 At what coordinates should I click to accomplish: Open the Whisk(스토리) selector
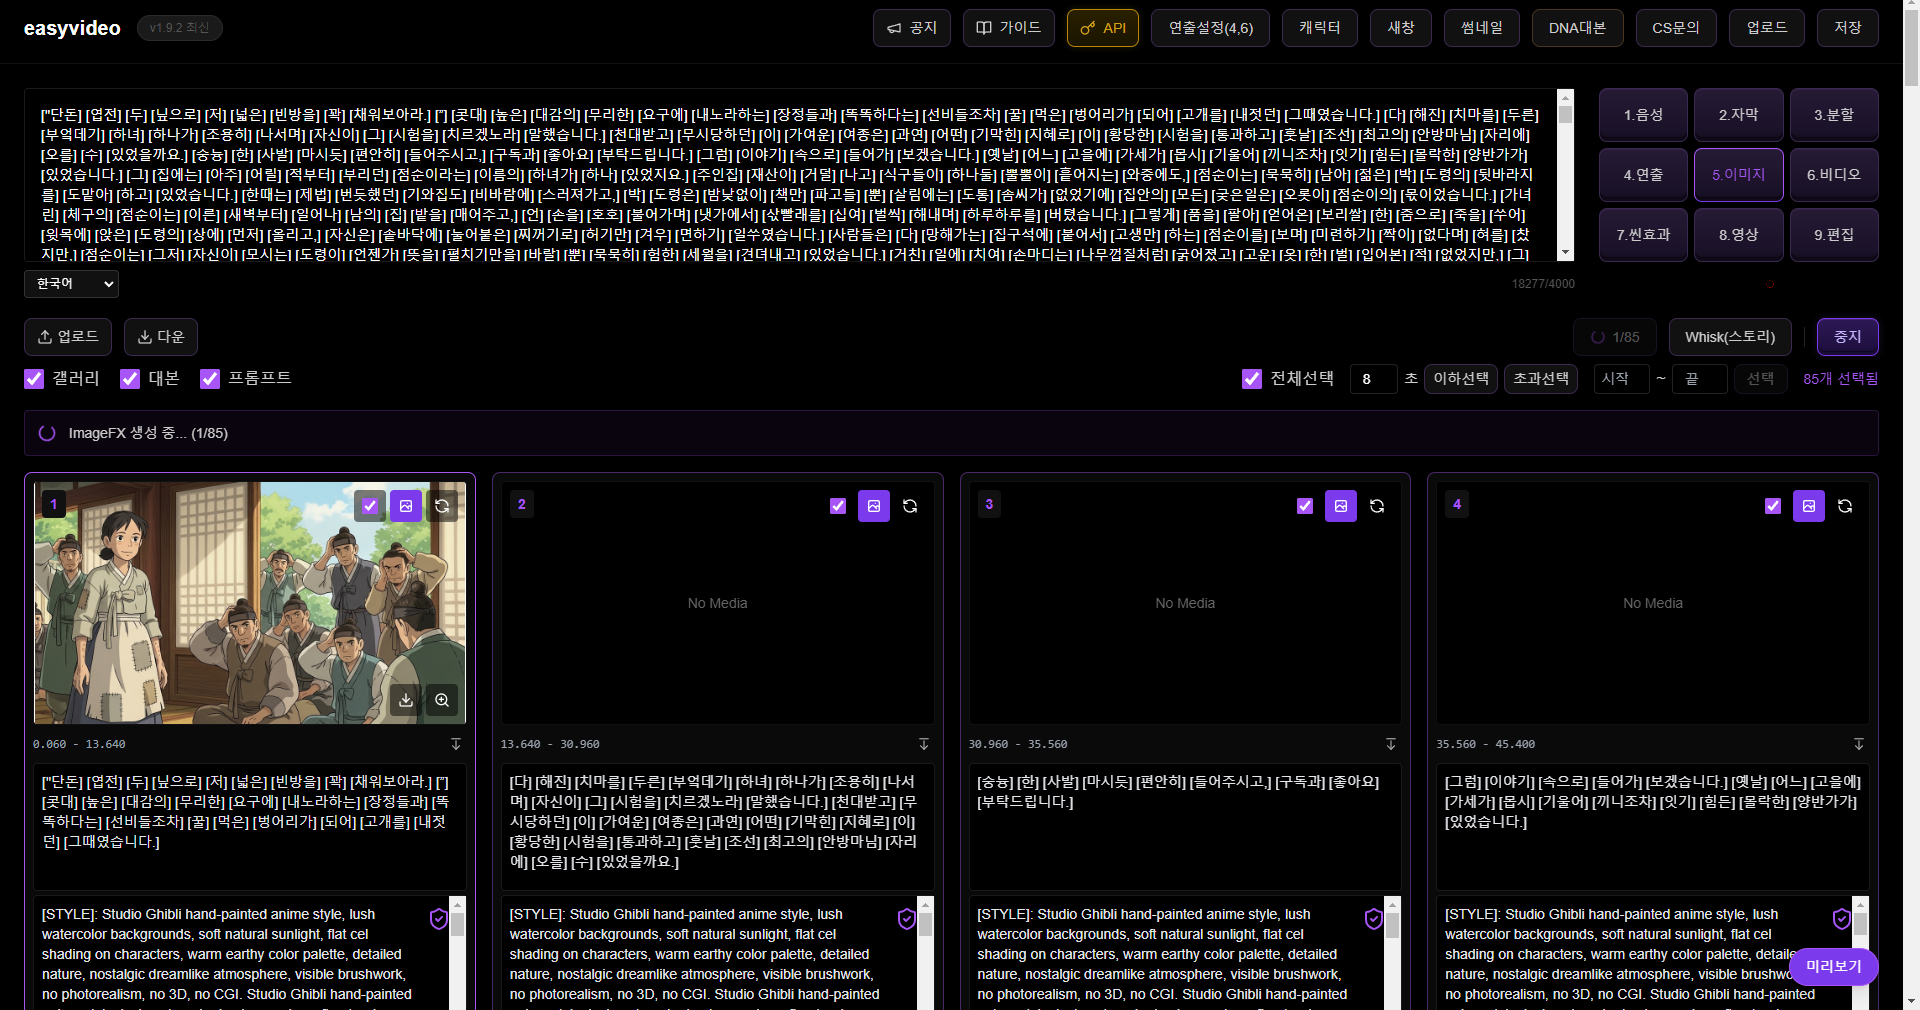click(x=1729, y=337)
